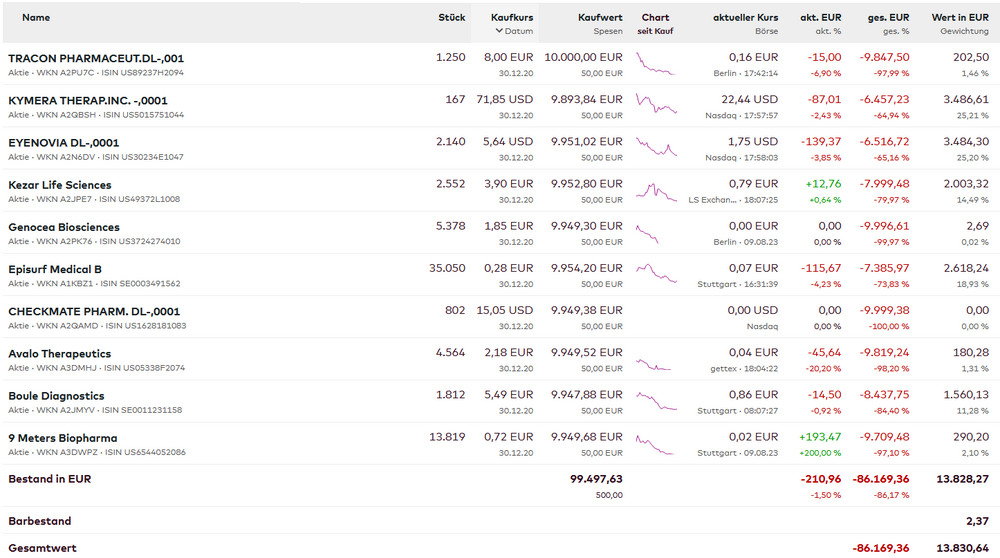
Task: View EYENOVIA chart since purchase
Action: (x=657, y=148)
